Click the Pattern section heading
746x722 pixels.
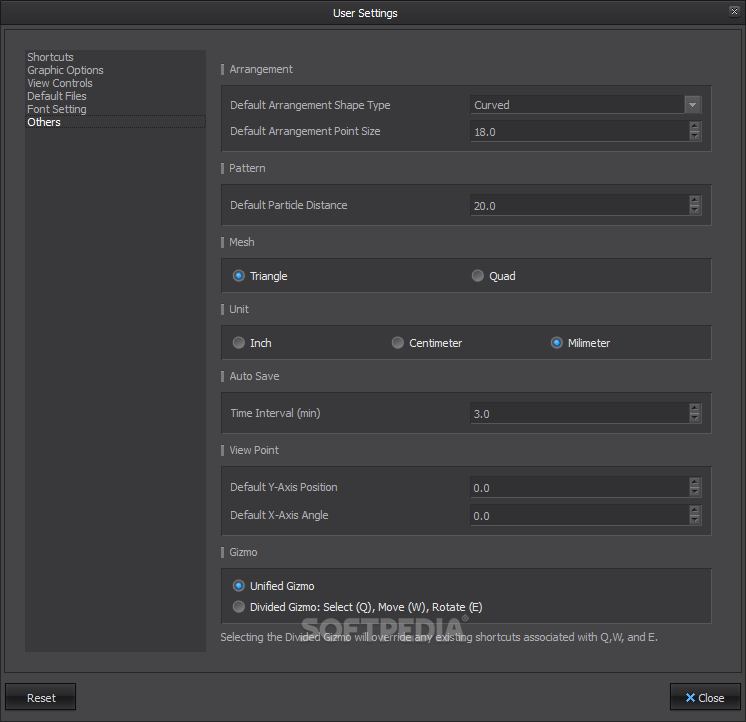pyautogui.click(x=247, y=168)
